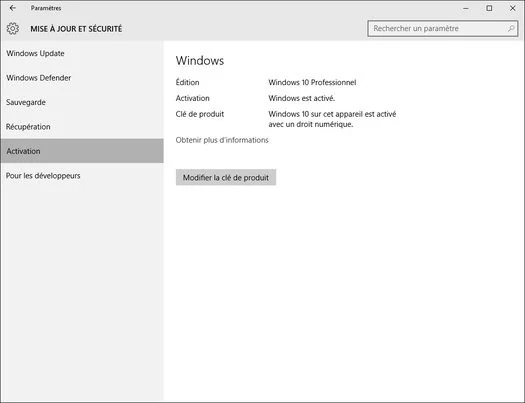Maximize the Paramètres window
Screen dimensions: 525x403
(489, 8)
